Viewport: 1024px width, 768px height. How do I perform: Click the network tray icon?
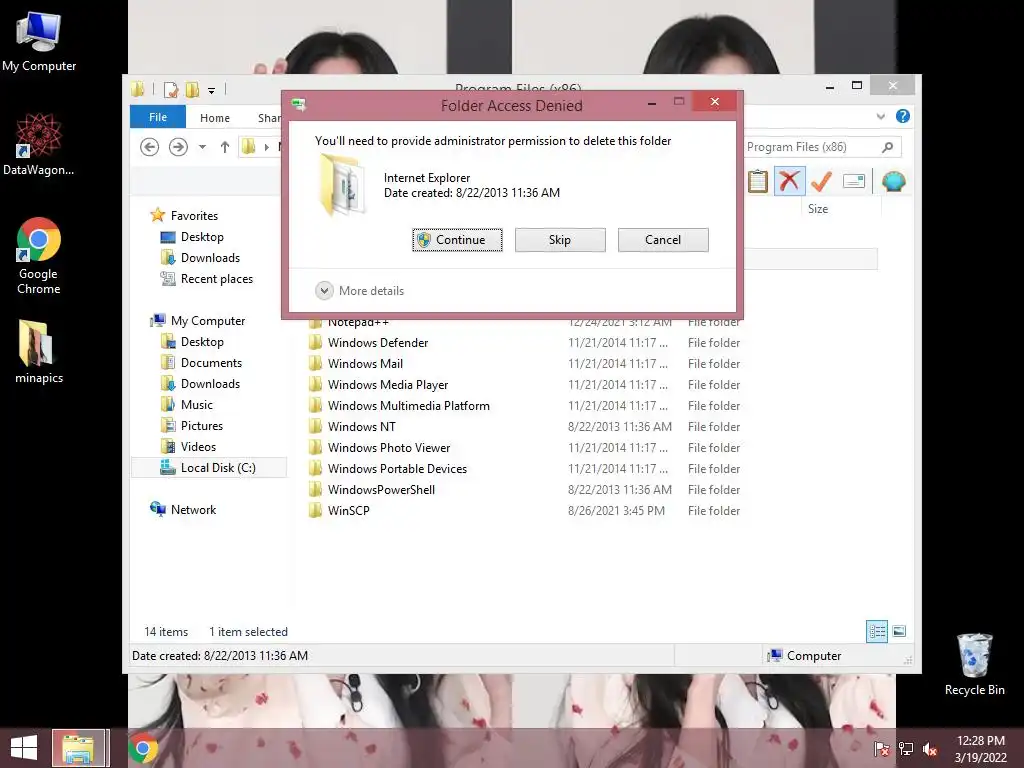[905, 749]
